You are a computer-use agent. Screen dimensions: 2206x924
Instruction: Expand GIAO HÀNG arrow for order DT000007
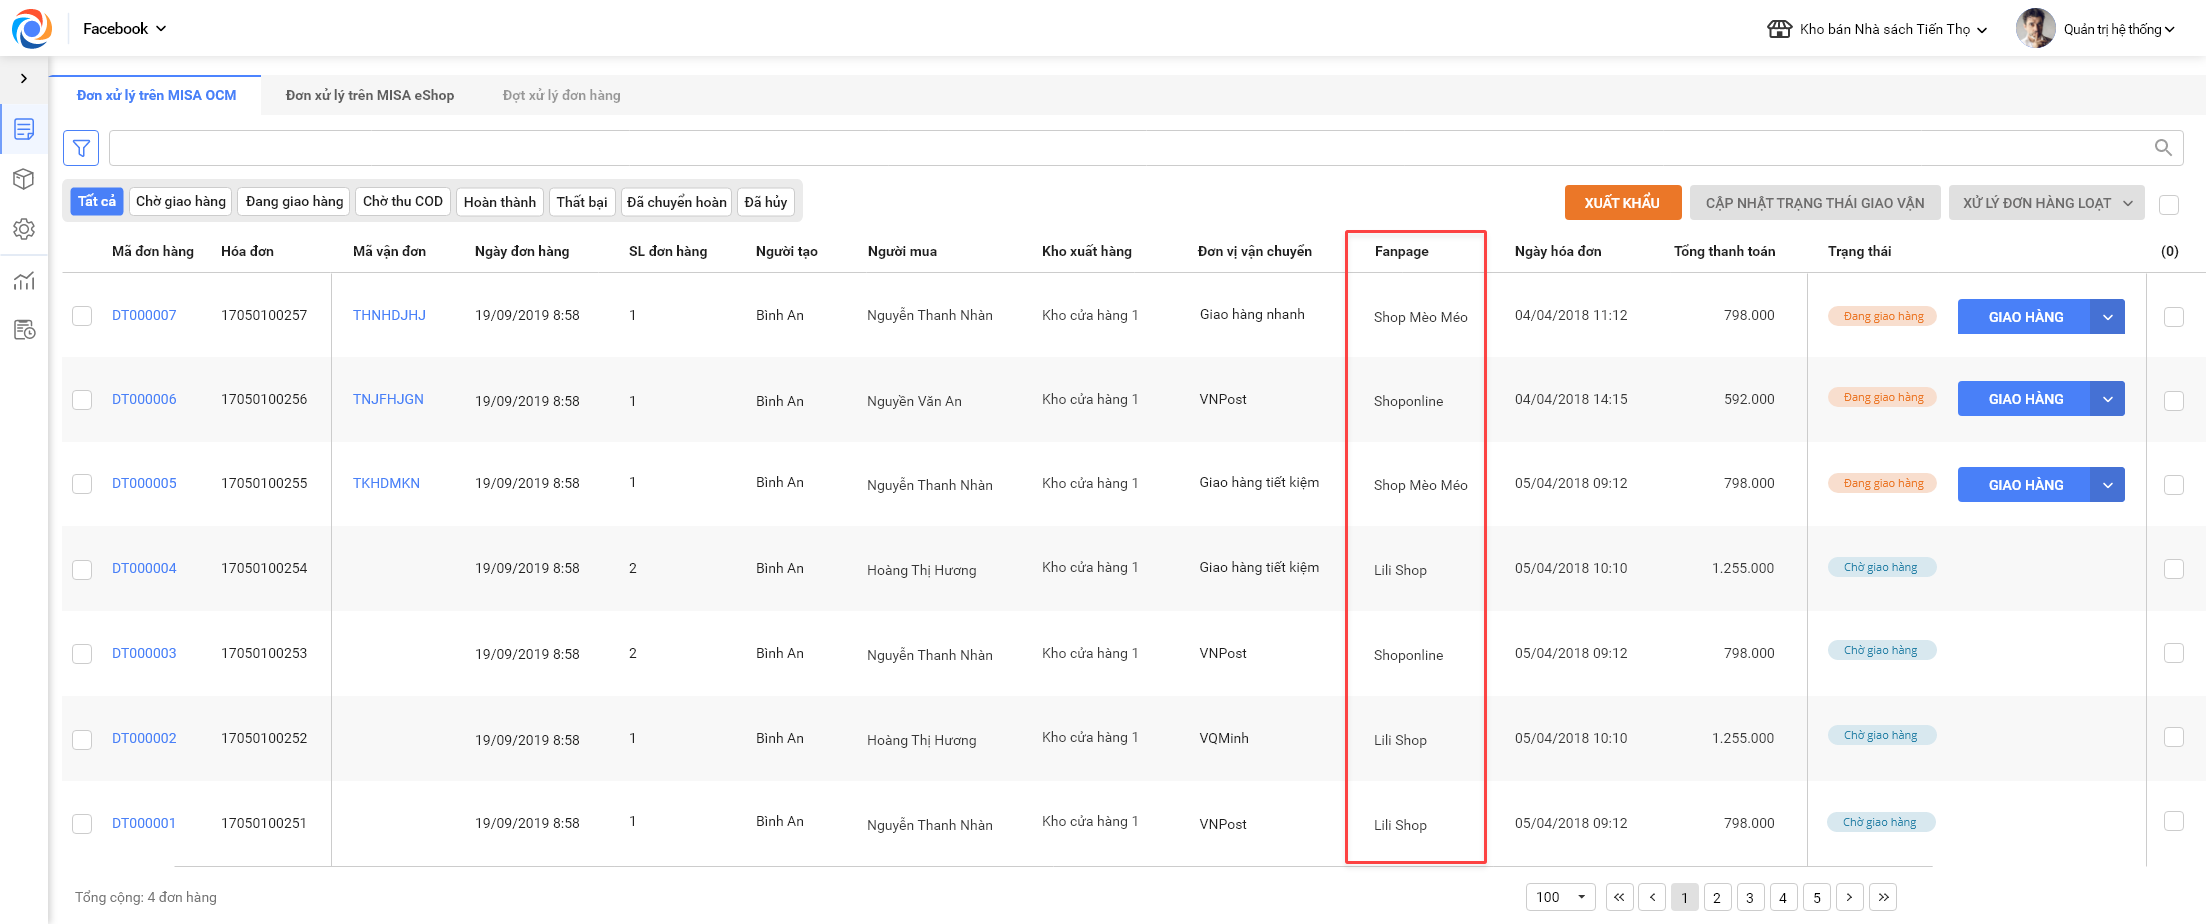(x=2108, y=317)
